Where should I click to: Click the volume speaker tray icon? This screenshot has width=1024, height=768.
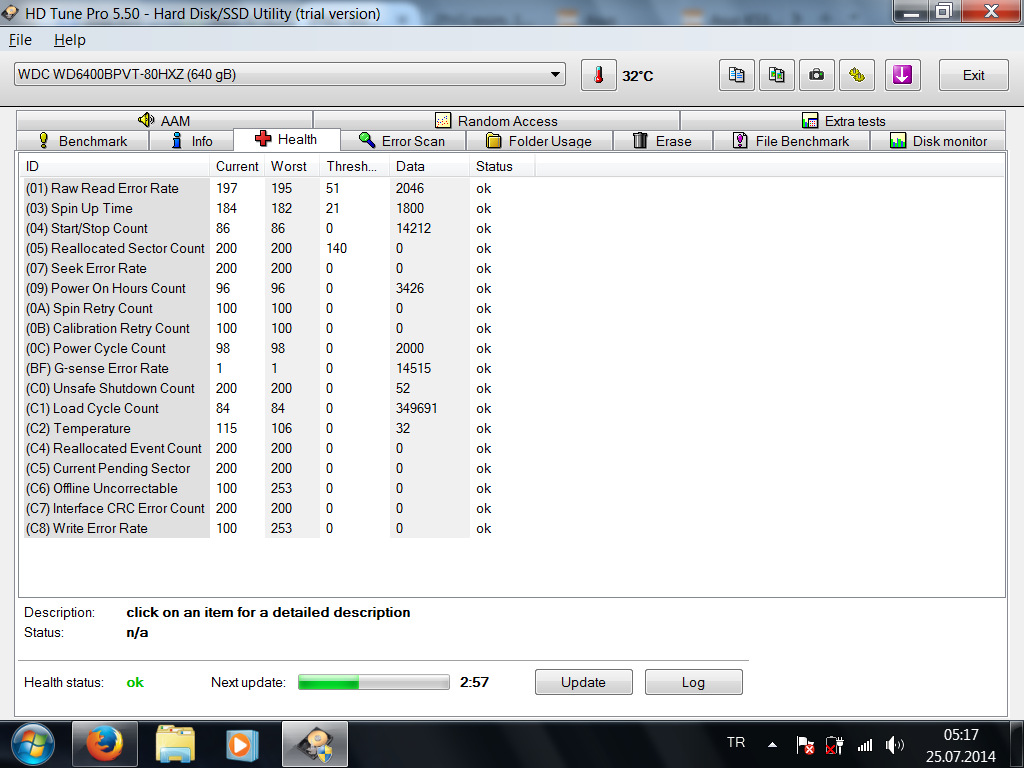click(x=895, y=744)
